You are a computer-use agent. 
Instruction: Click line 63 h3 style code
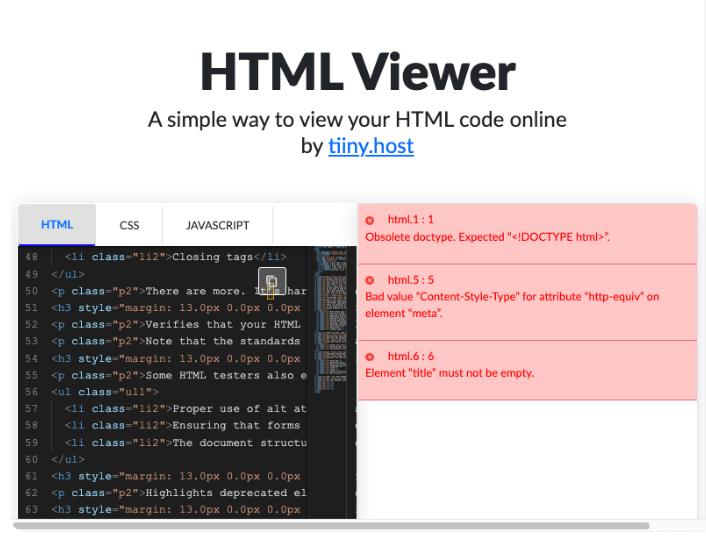pyautogui.click(x=176, y=510)
